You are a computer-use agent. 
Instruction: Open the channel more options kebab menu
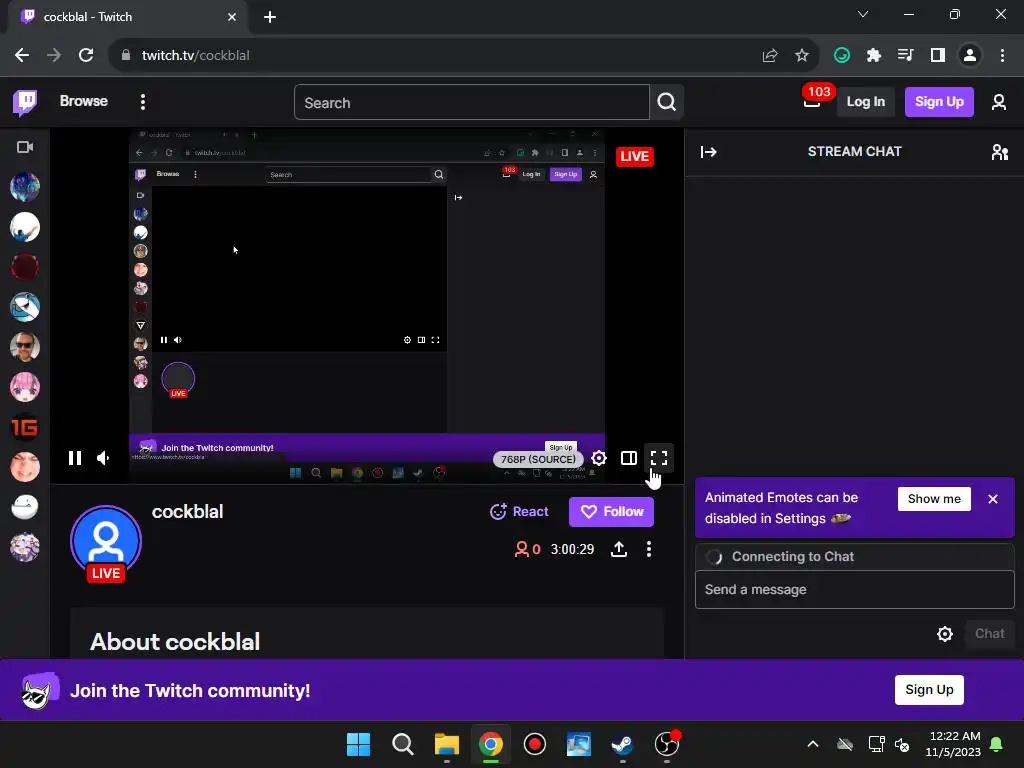pyautogui.click(x=648, y=549)
